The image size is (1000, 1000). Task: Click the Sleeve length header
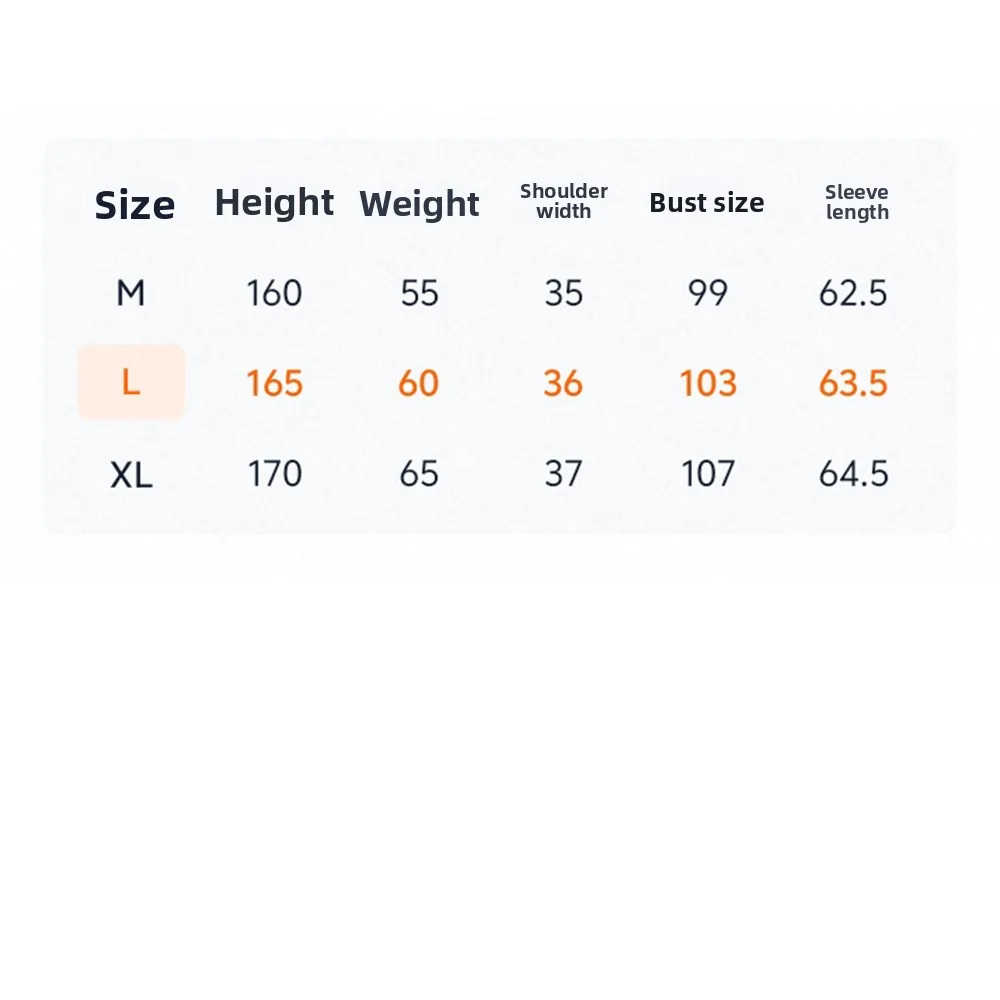pos(857,202)
